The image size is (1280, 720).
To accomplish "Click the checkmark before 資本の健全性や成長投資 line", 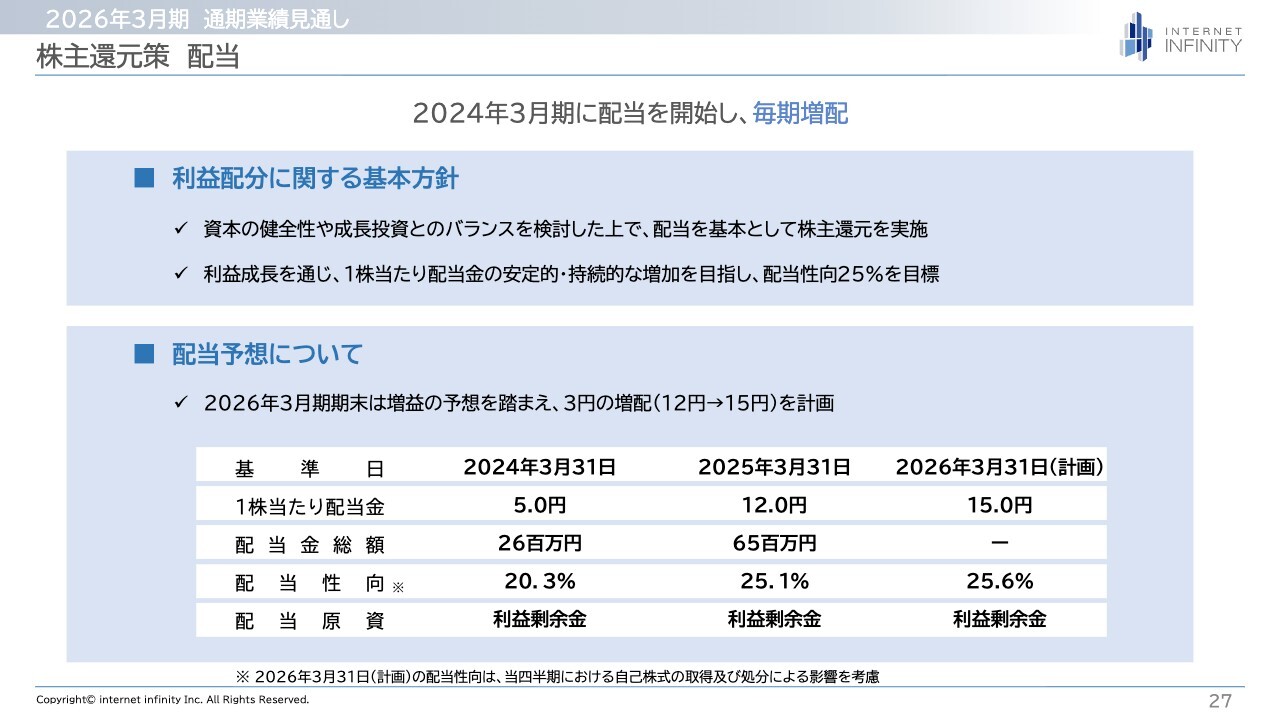I will click(x=181, y=230).
